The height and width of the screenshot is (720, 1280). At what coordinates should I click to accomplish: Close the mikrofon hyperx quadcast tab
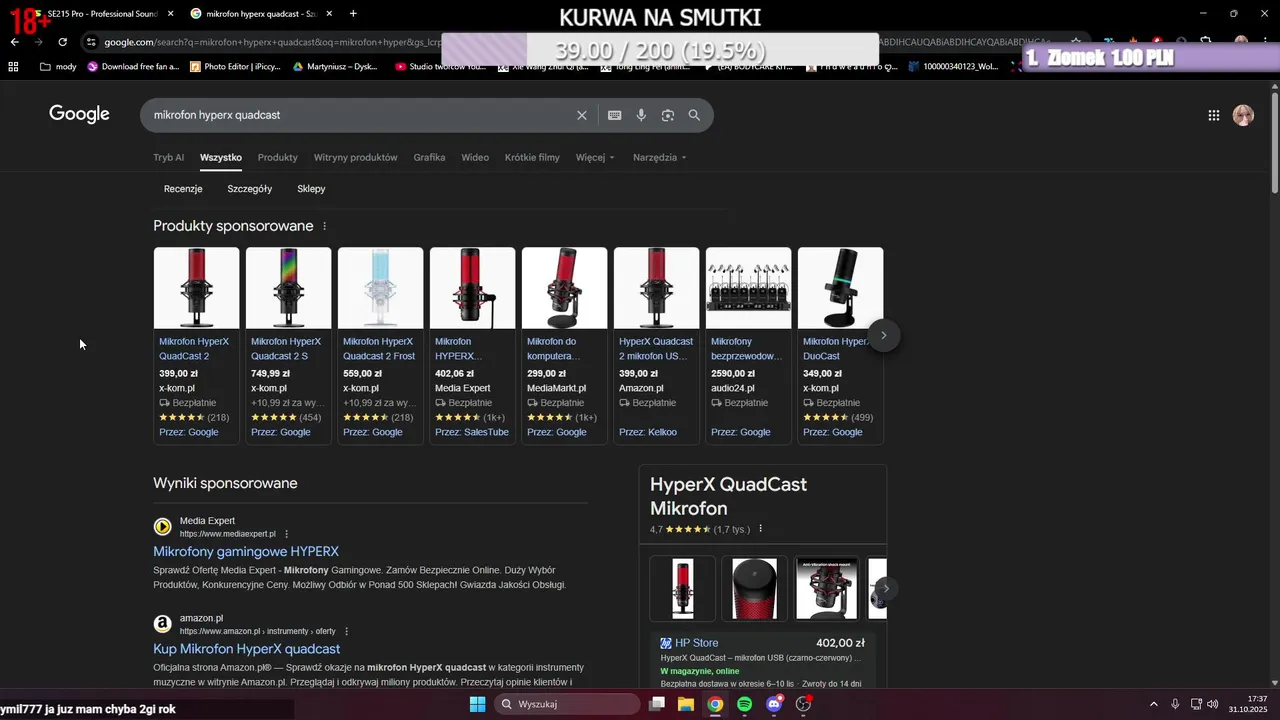click(x=329, y=14)
